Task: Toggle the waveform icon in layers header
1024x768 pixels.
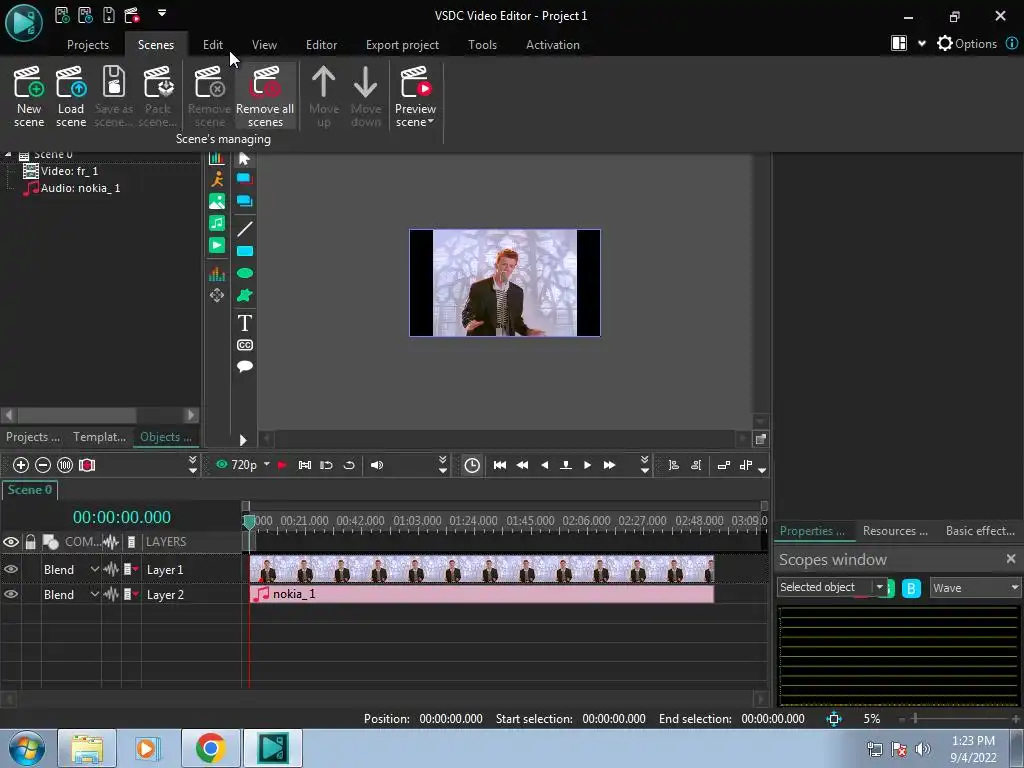Action: tap(111, 542)
